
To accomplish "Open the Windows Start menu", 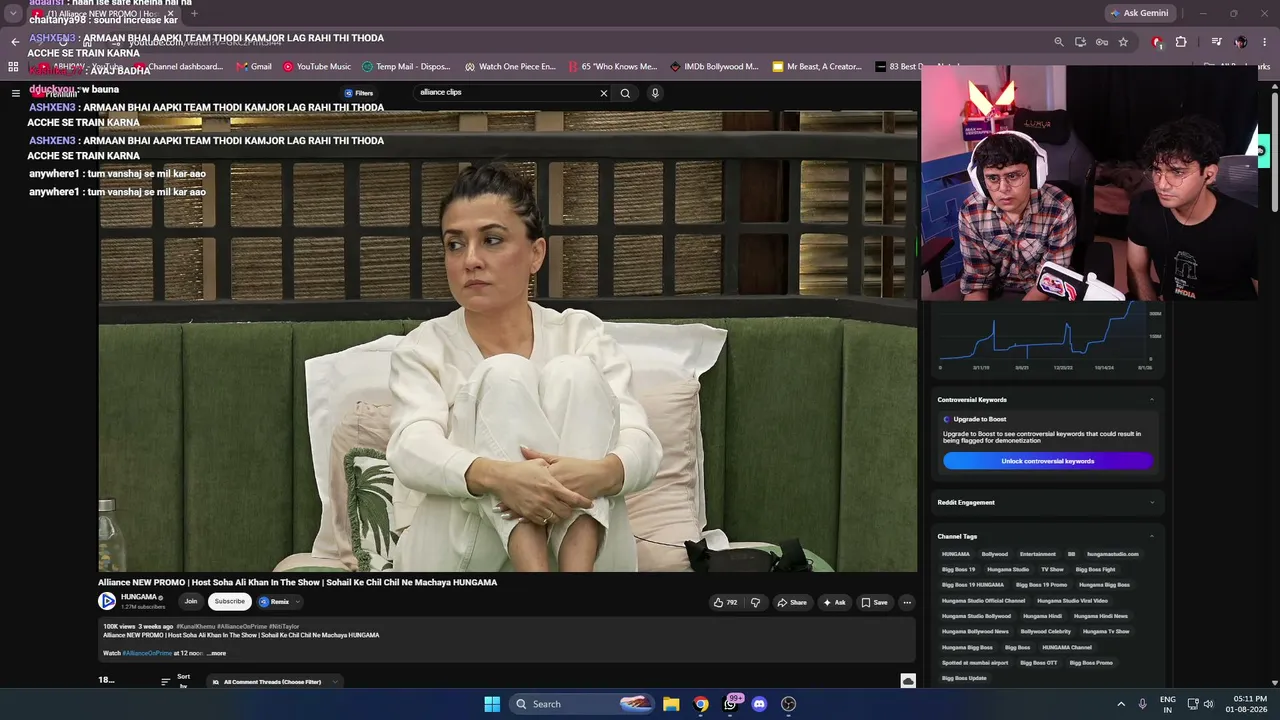I will (492, 704).
